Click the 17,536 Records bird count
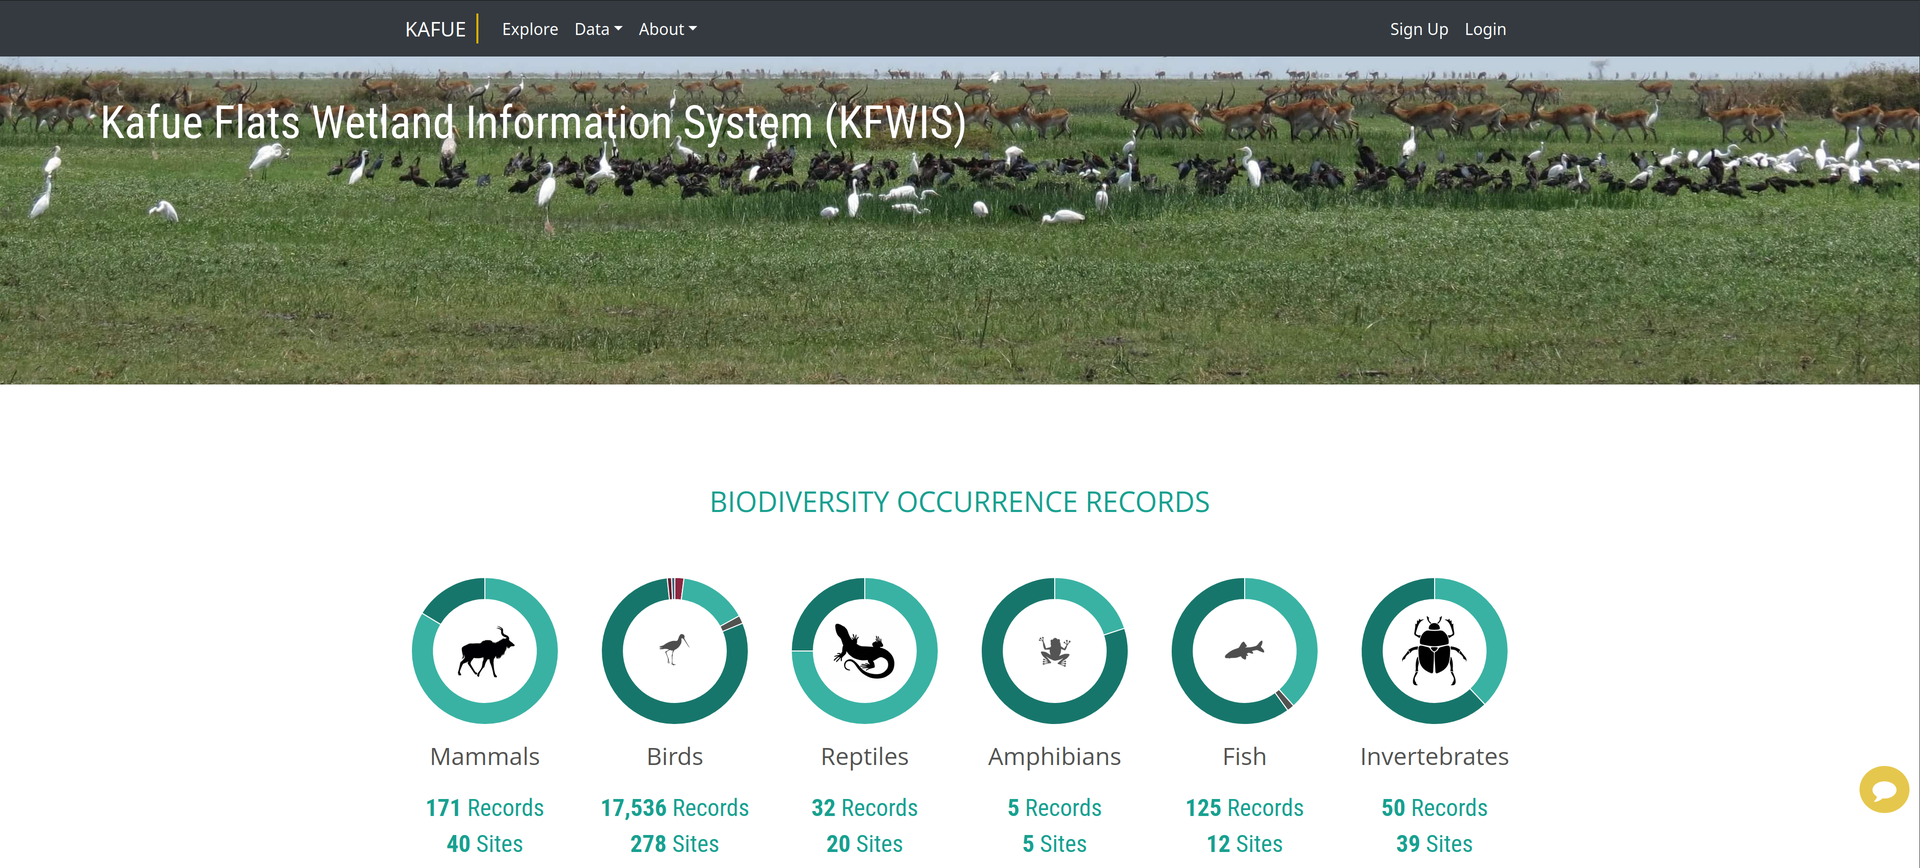 click(675, 808)
